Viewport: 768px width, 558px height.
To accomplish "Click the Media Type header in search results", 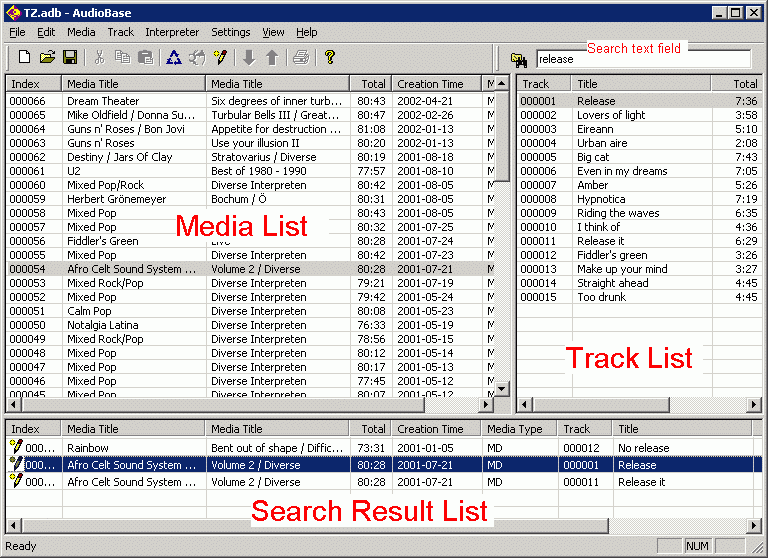I will click(519, 429).
